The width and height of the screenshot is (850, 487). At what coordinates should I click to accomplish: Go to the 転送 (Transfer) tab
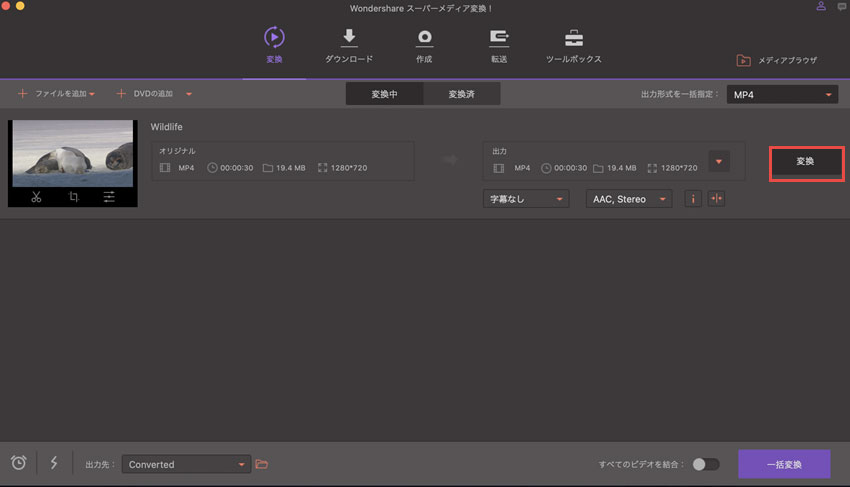[499, 46]
